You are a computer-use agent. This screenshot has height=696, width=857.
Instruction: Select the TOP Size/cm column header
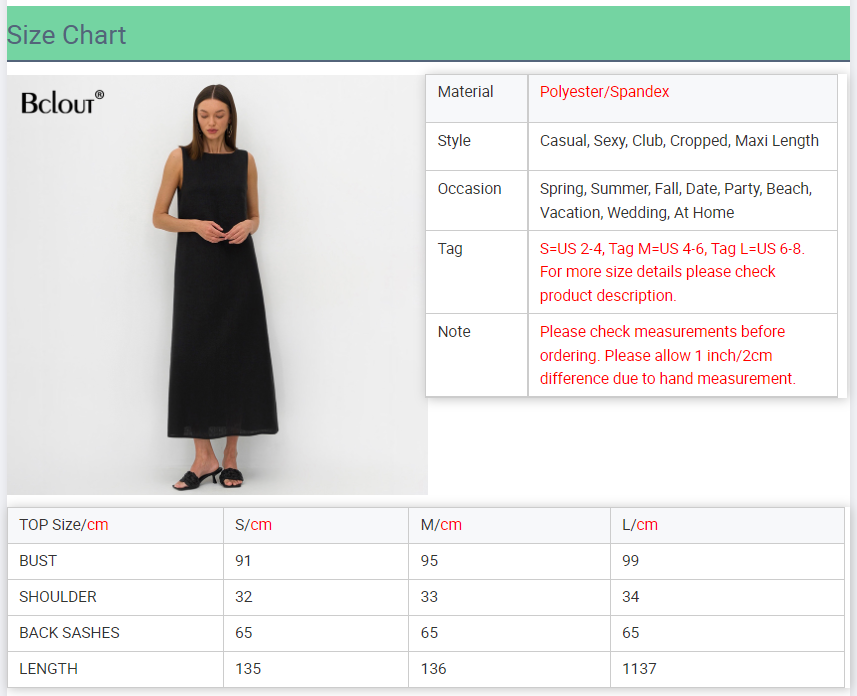tap(64, 525)
